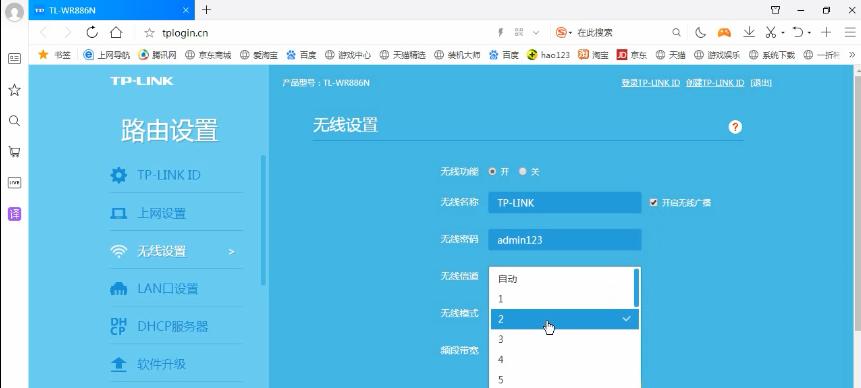Reload the page with the refresh icon
Image resolution: width=861 pixels, height=388 pixels.
pos(92,32)
